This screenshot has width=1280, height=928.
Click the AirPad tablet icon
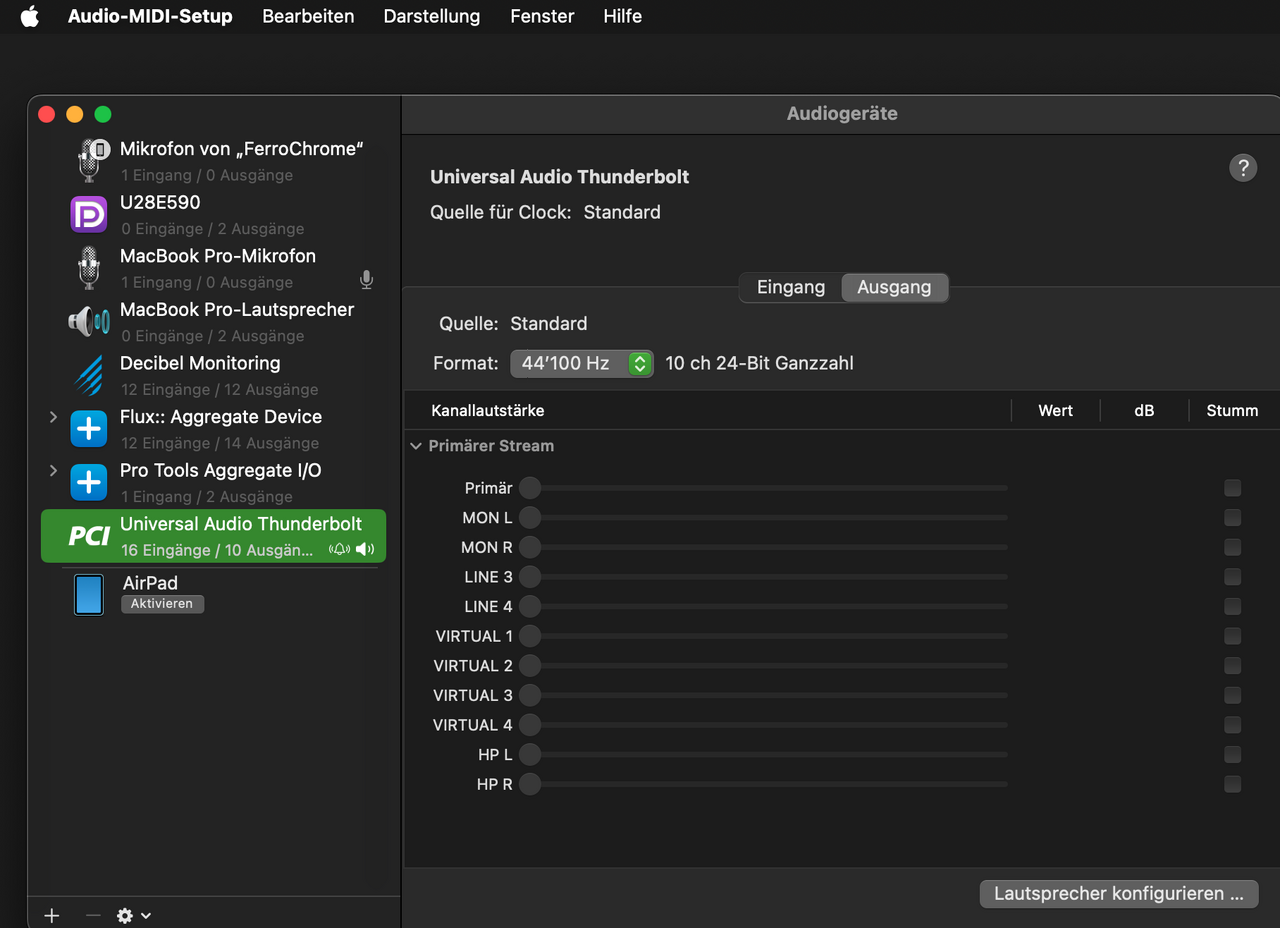coord(89,594)
